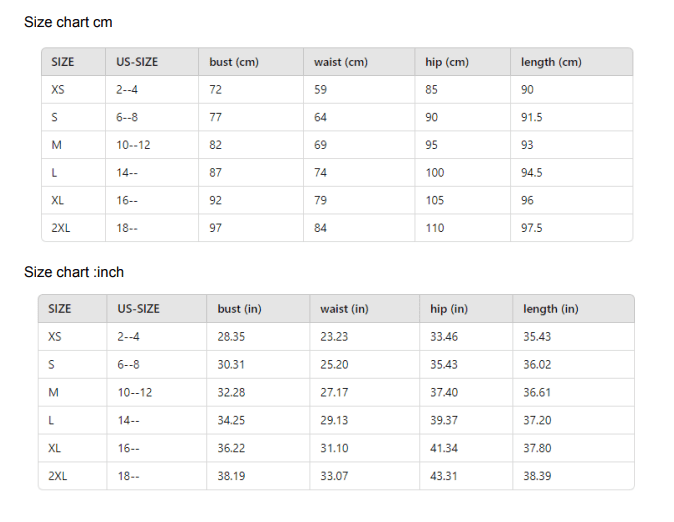Select the hip value 41.34 for XL

444,448
